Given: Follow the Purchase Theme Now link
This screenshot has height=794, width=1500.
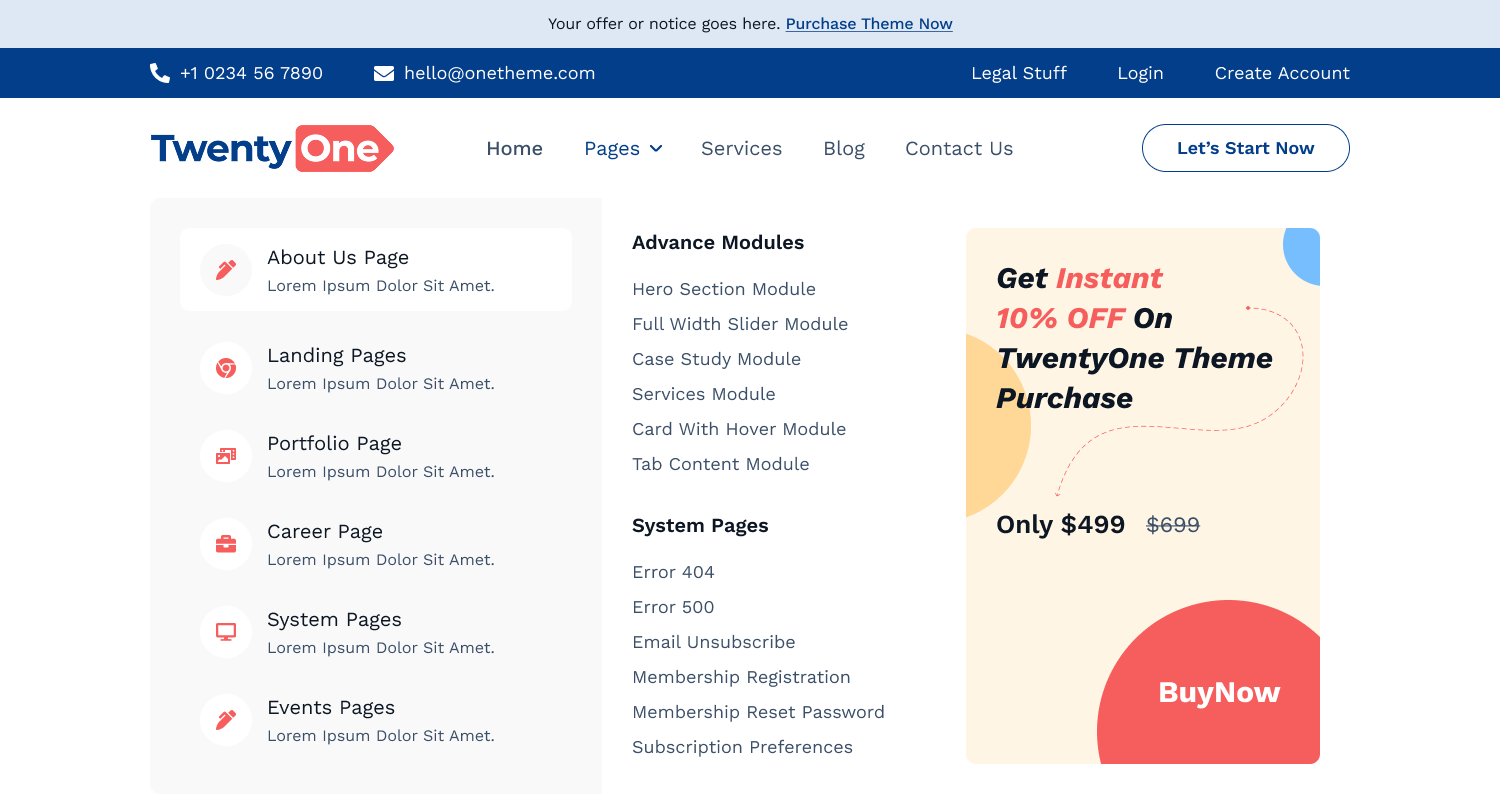Looking at the screenshot, I should point(869,24).
